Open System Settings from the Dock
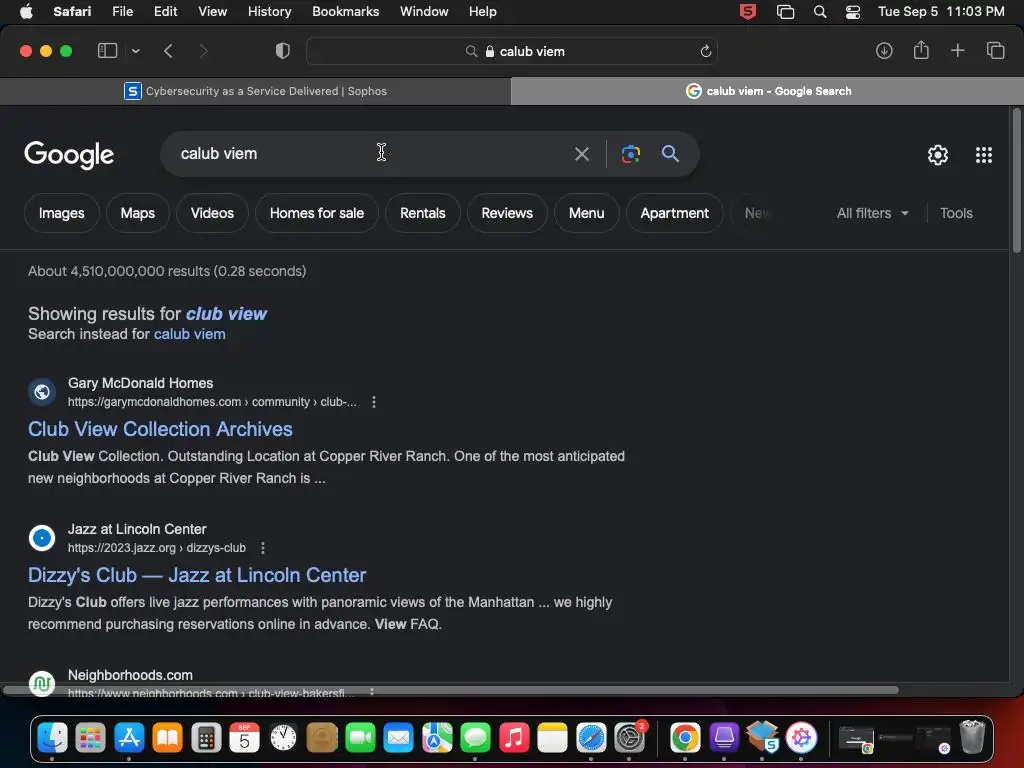The image size is (1024, 768). (x=630, y=738)
